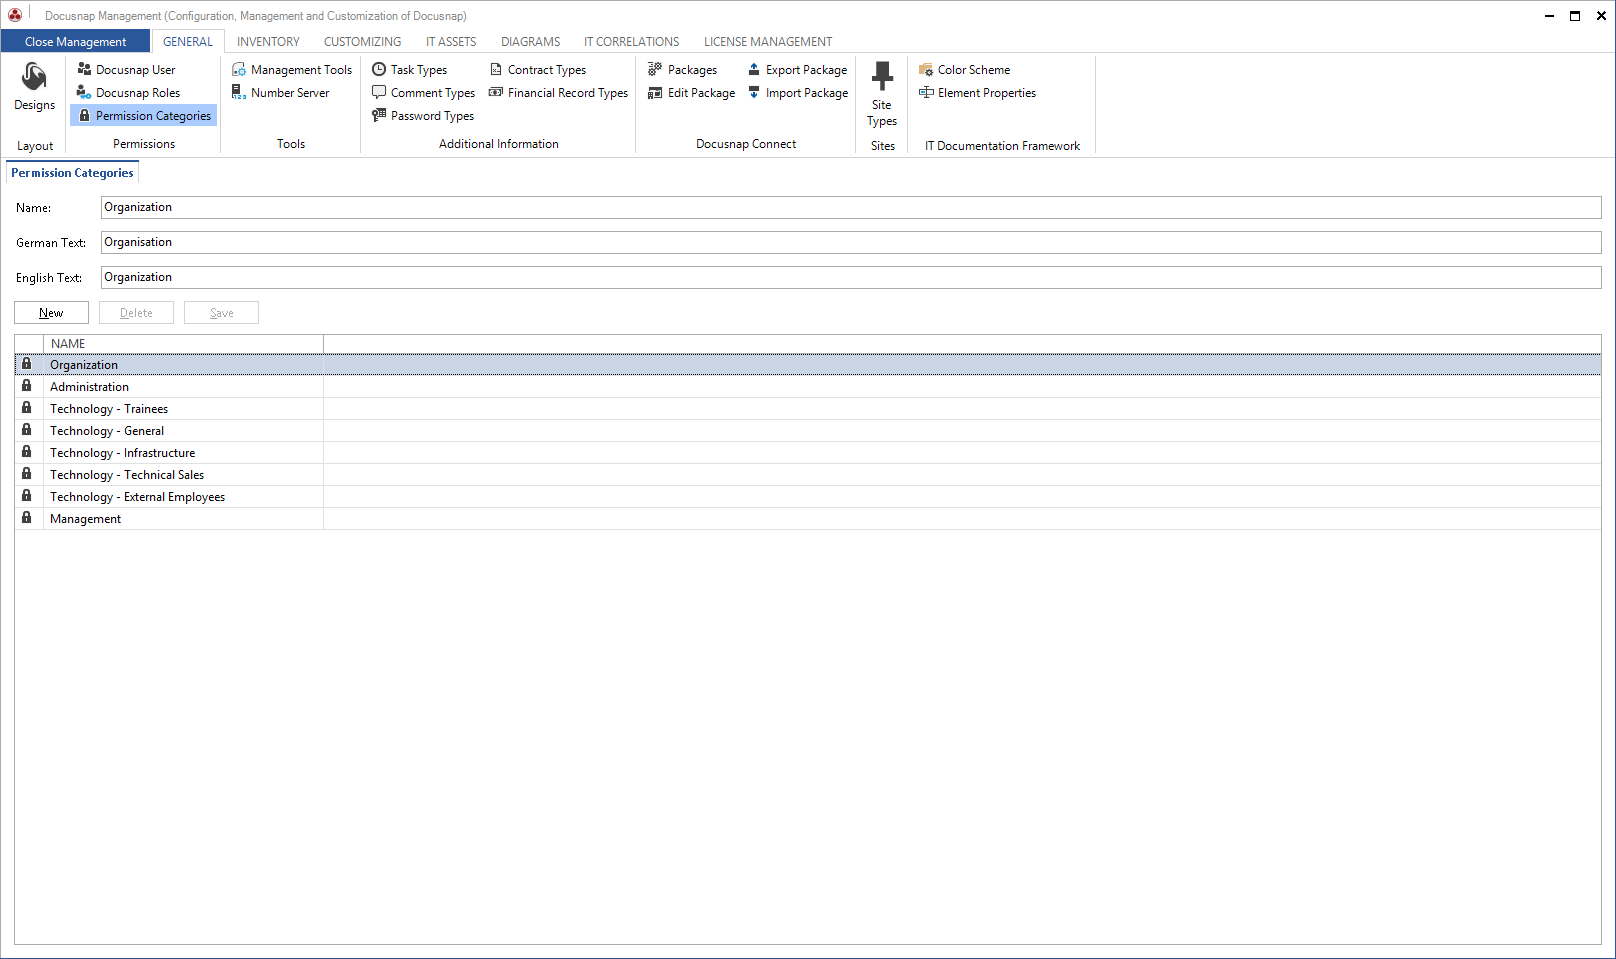
Task: Switch to the GENERAL ribbon tab
Action: (x=188, y=42)
